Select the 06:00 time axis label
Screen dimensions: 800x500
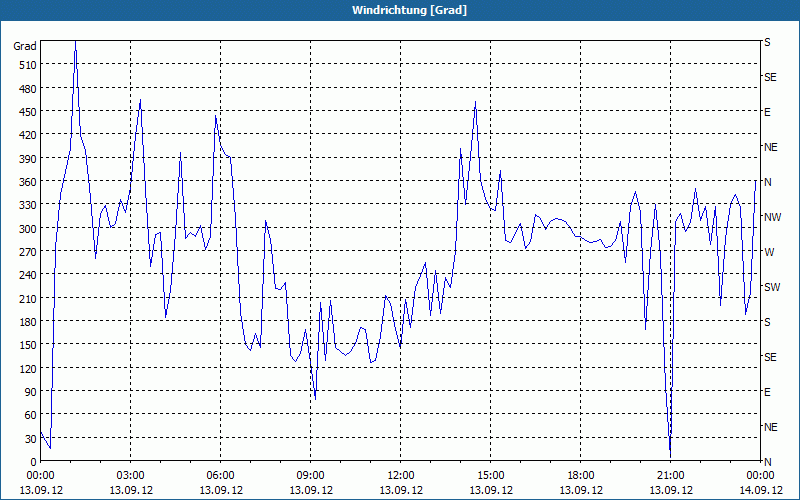tap(220, 476)
